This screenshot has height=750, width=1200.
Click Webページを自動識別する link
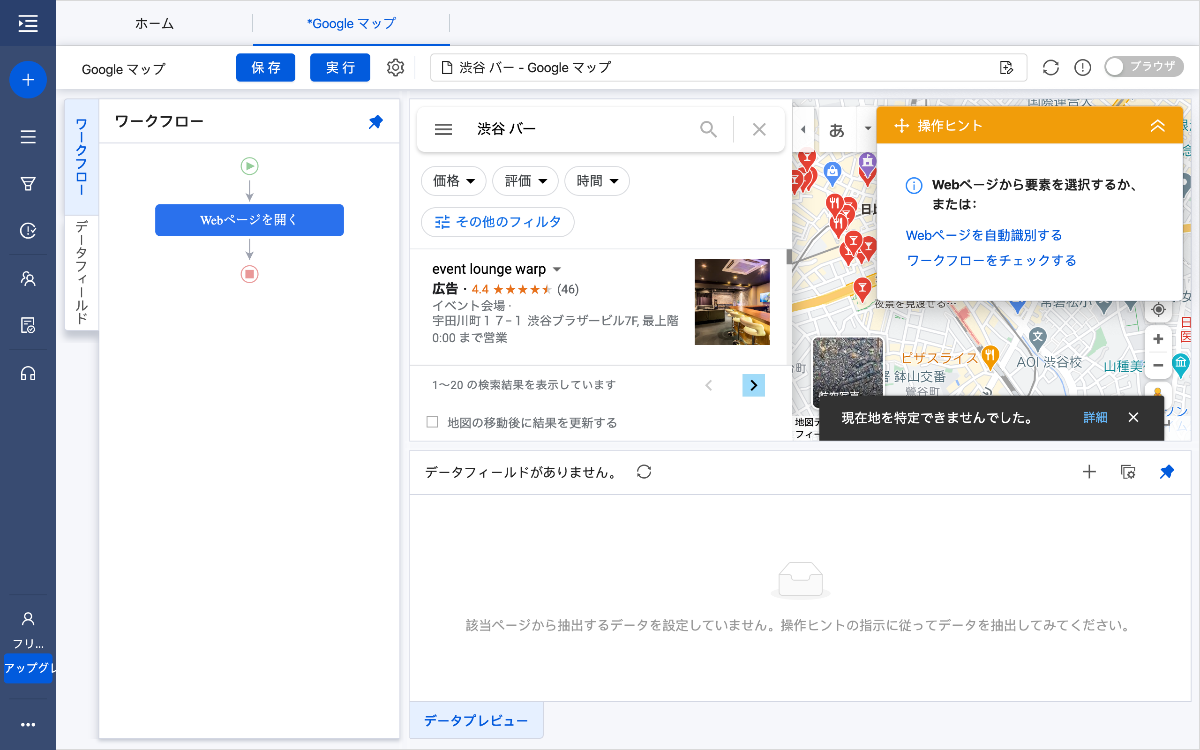click(x=984, y=235)
